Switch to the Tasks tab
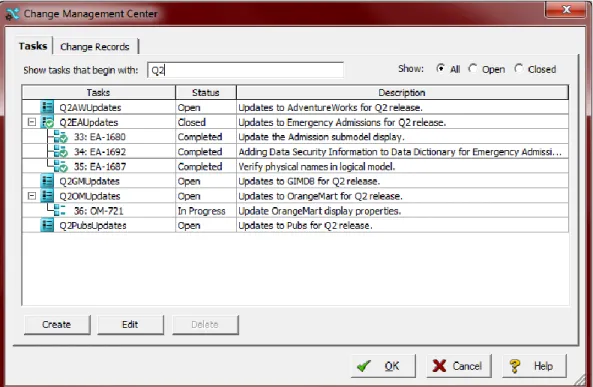593x387 pixels. point(33,46)
